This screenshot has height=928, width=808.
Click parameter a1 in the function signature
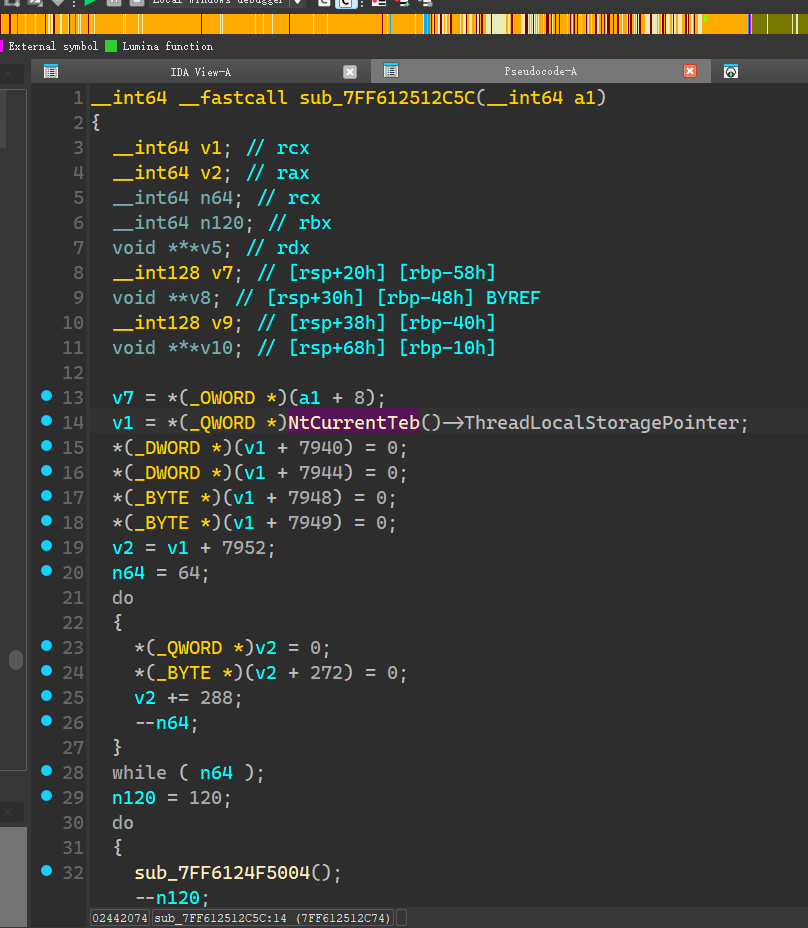coord(585,98)
